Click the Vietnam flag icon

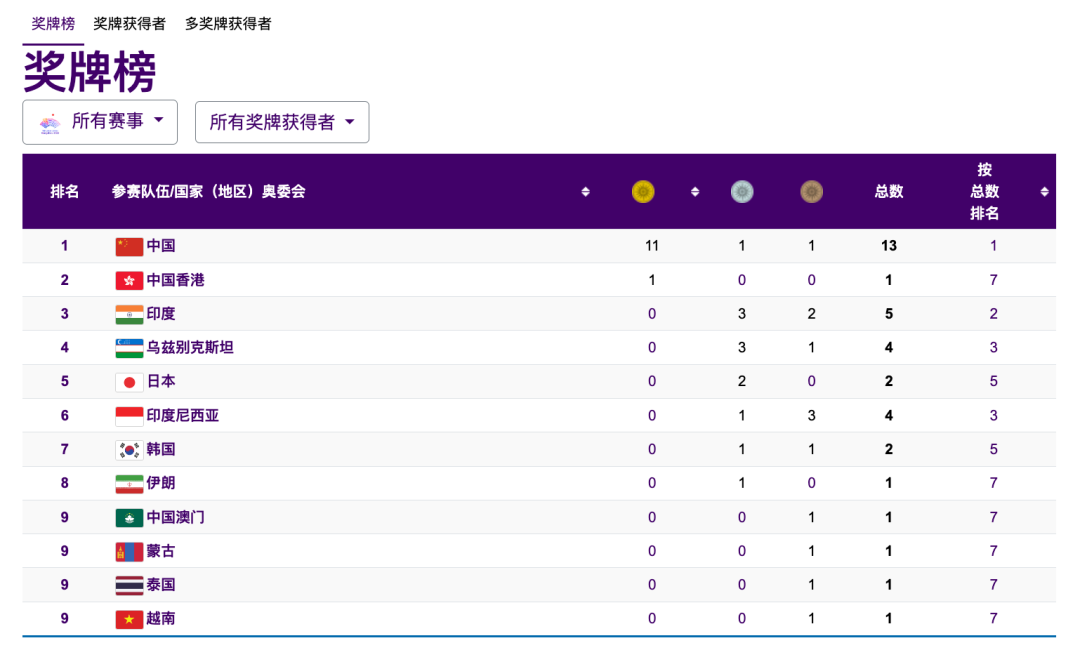tap(129, 619)
